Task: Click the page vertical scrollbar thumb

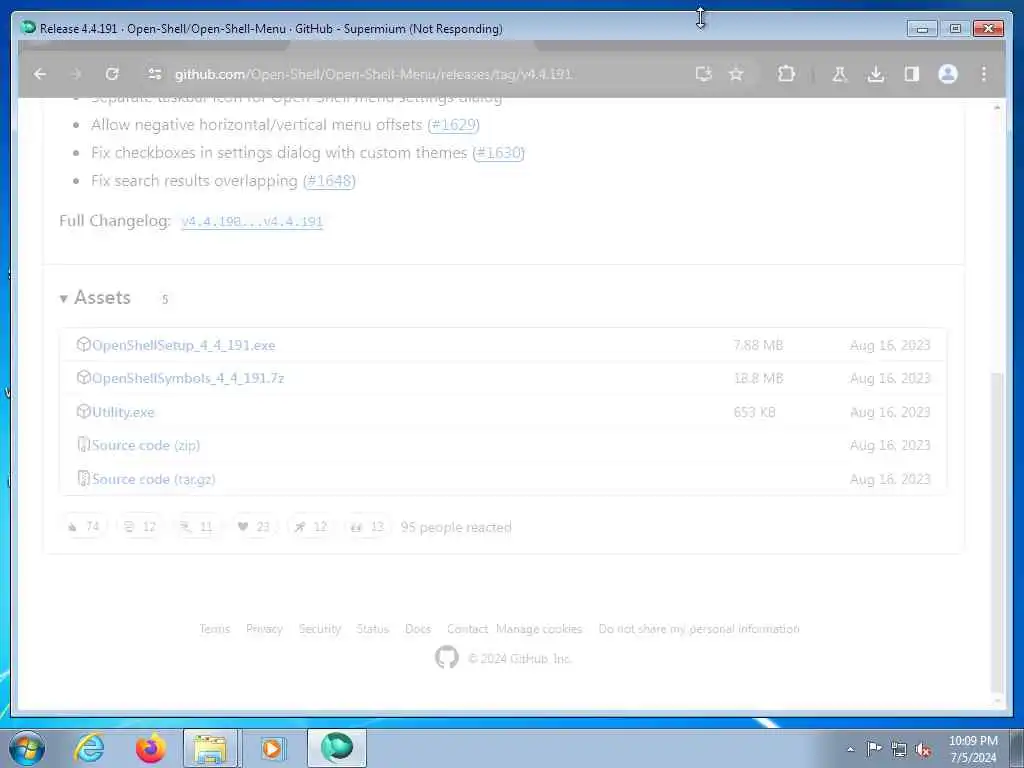Action: click(997, 532)
